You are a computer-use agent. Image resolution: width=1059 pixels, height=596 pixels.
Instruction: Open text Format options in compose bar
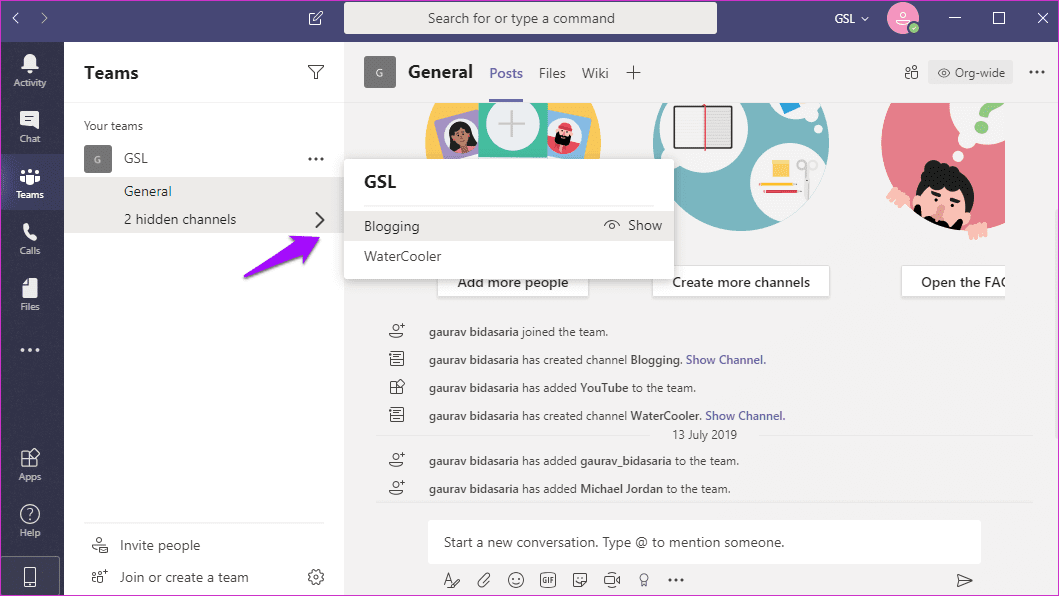point(451,580)
